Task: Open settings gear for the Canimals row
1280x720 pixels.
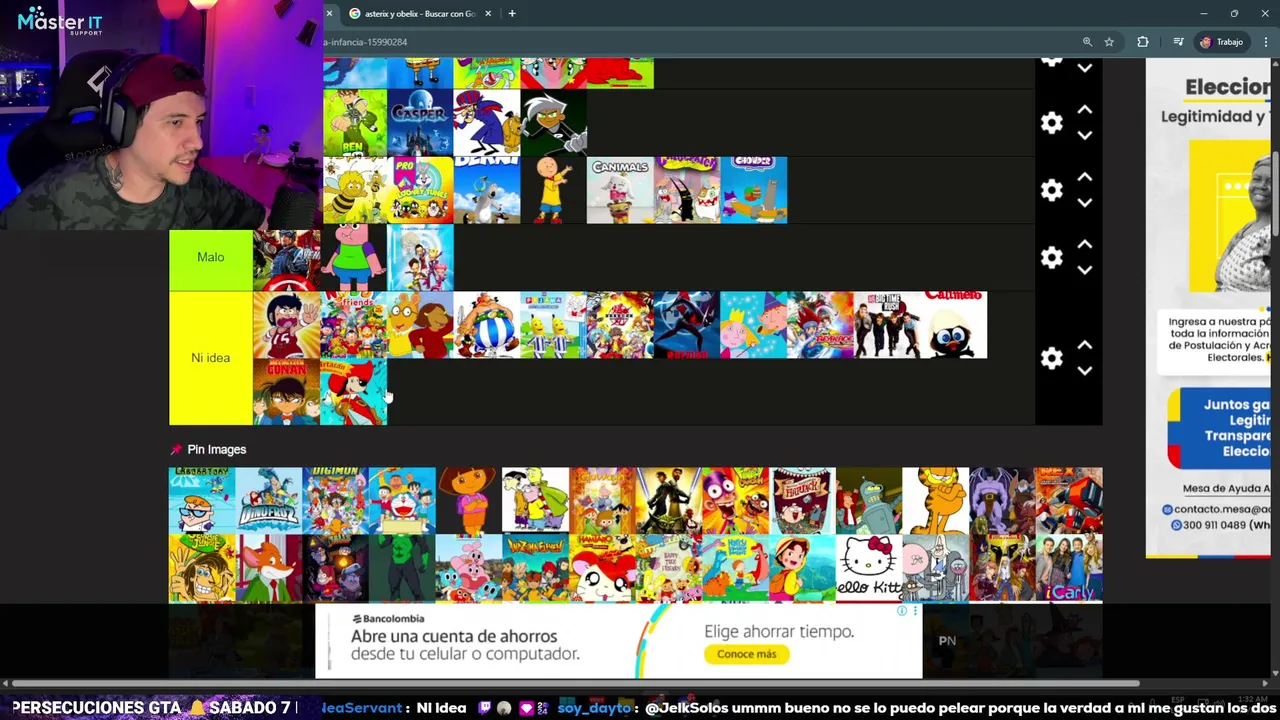Action: [x=1051, y=190]
